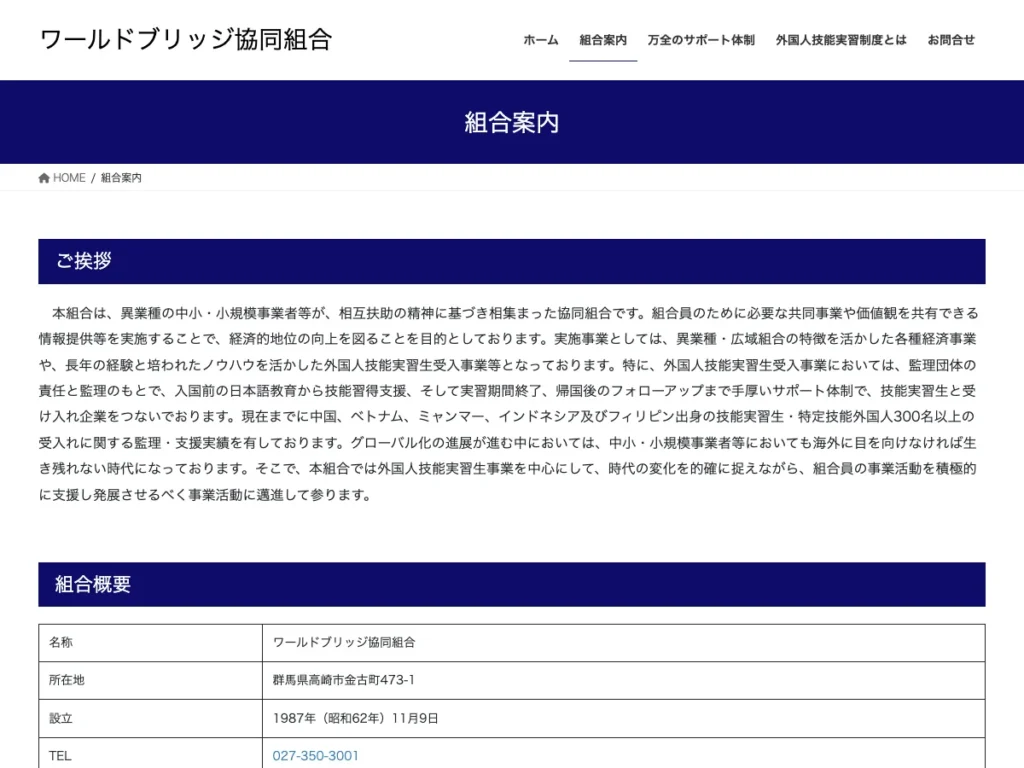Select table value ワールドブリッジ協同組合
Viewport: 1024px width, 768px height.
click(344, 643)
